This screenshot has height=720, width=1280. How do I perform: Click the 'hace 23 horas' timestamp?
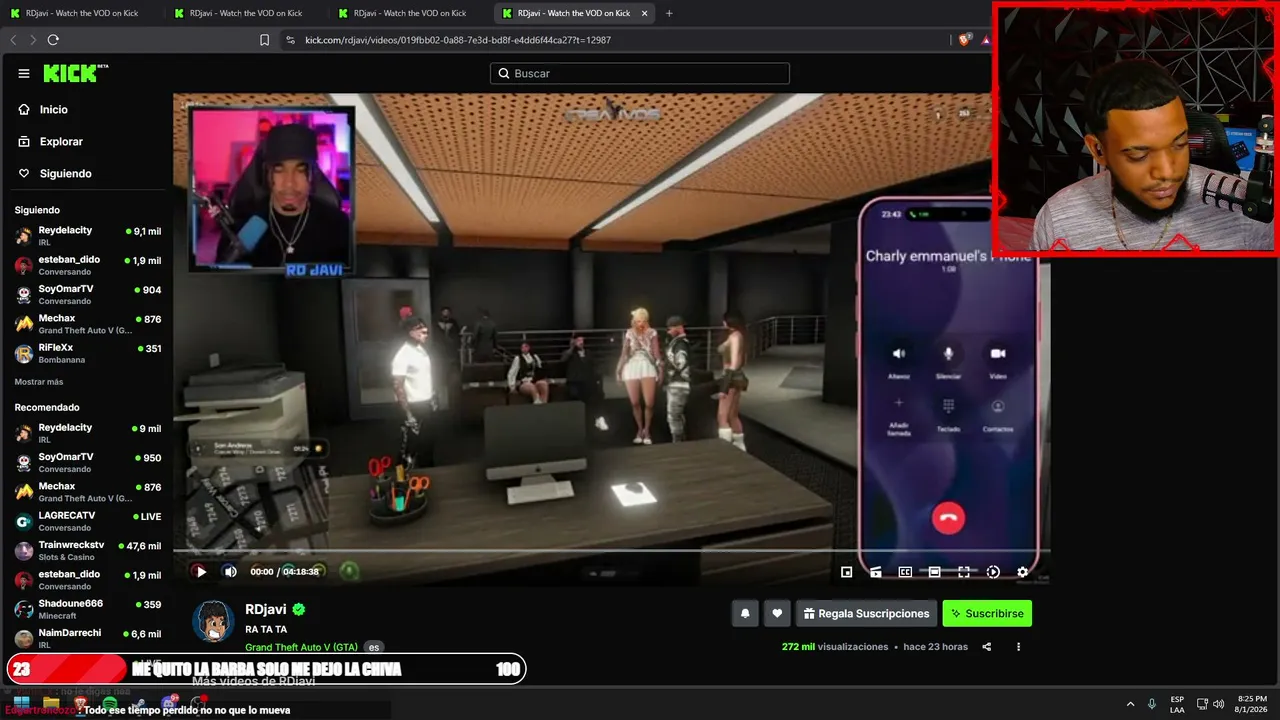[935, 647]
